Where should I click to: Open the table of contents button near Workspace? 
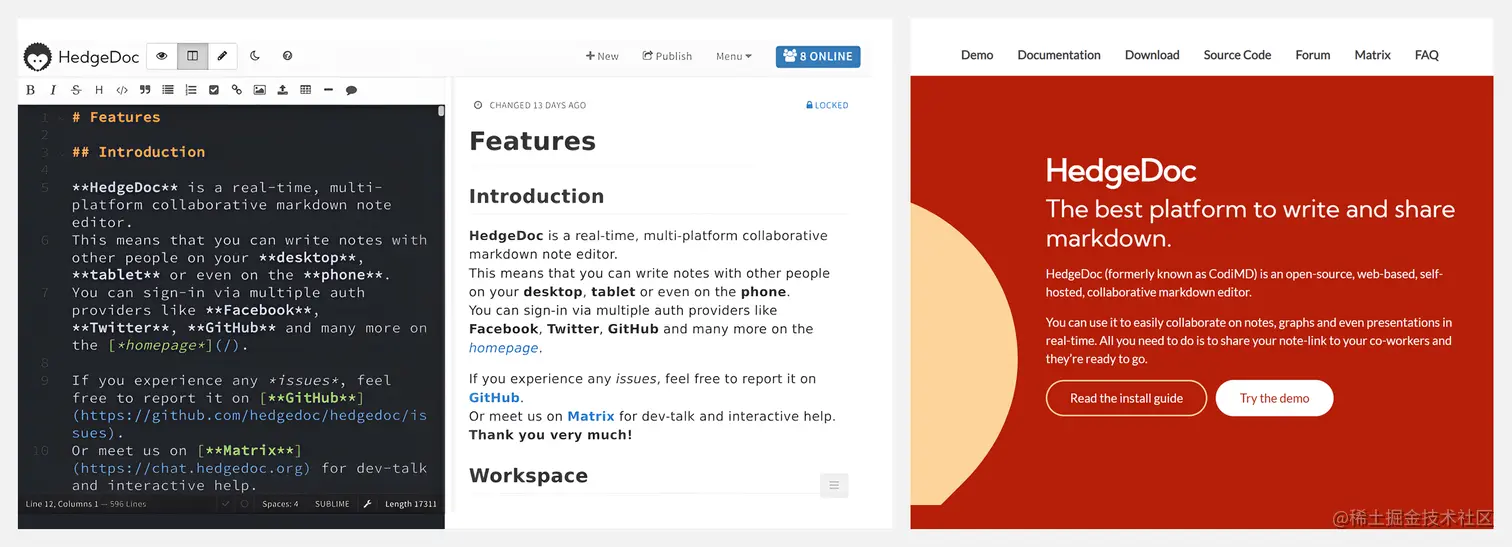[x=834, y=486]
